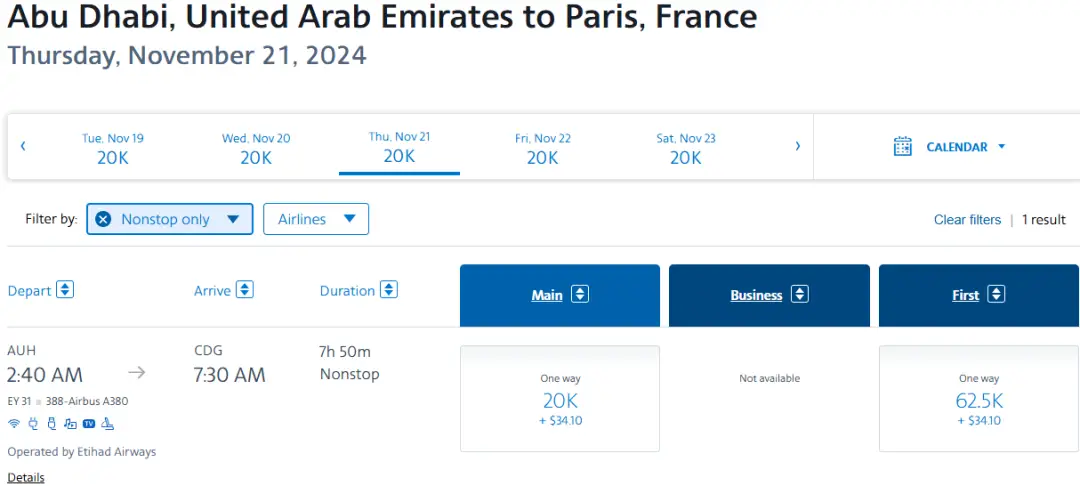Select the Fri, Nov 22 date tab
Screen dimensions: 1080x486
pyautogui.click(x=542, y=148)
